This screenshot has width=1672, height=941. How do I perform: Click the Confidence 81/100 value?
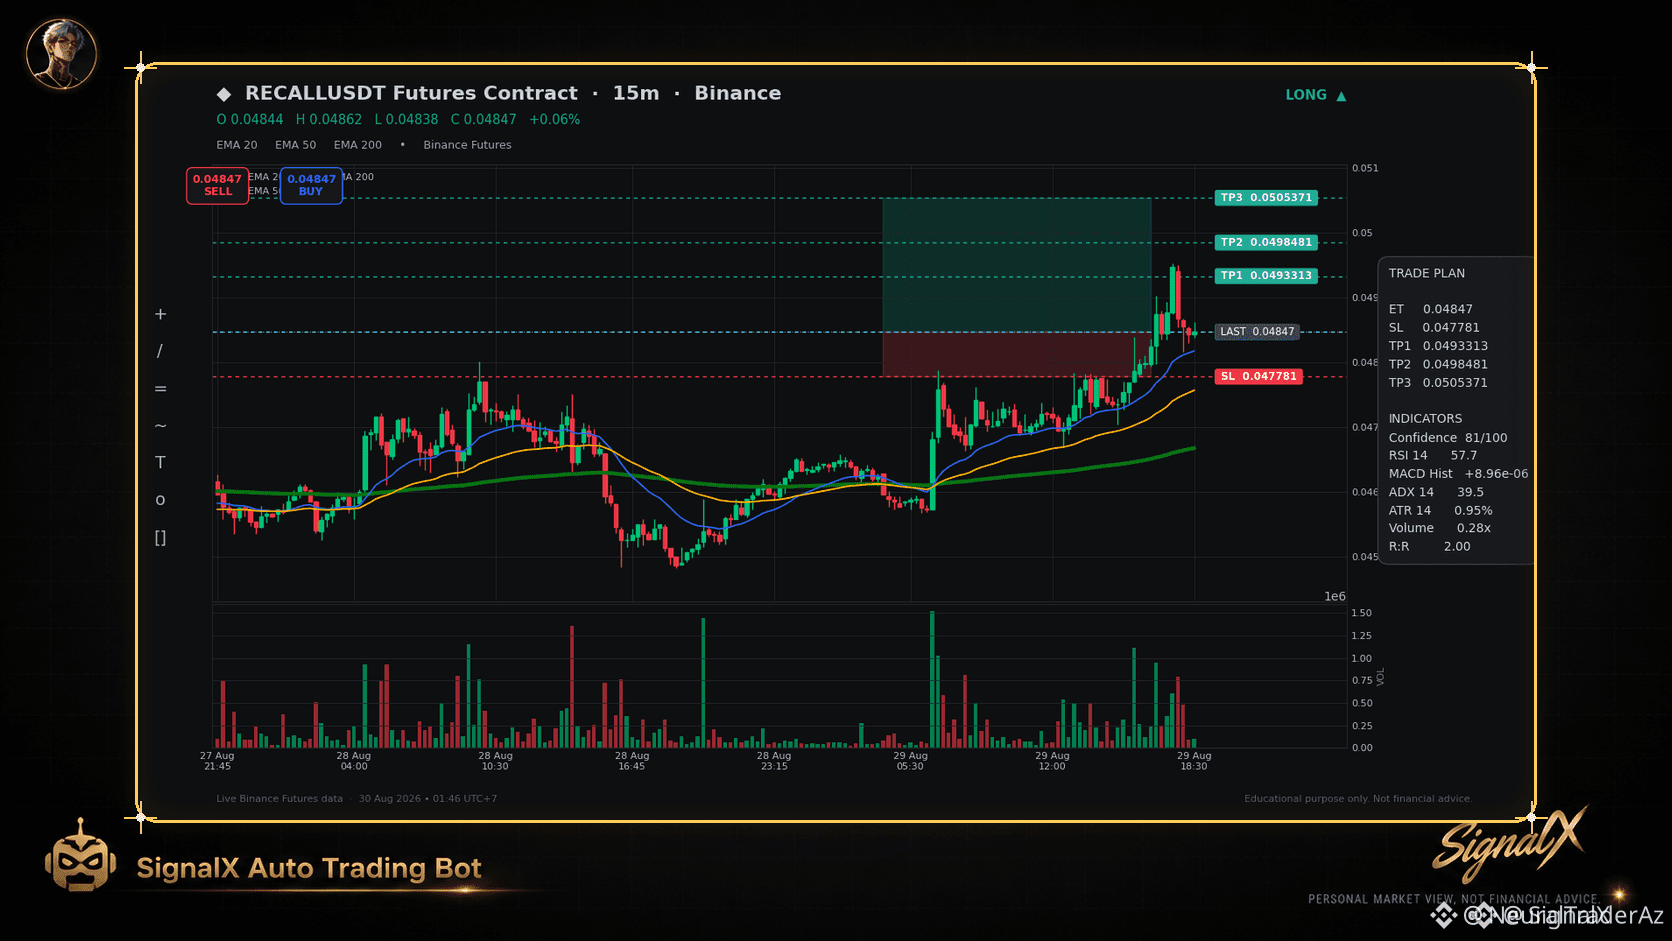point(1486,438)
